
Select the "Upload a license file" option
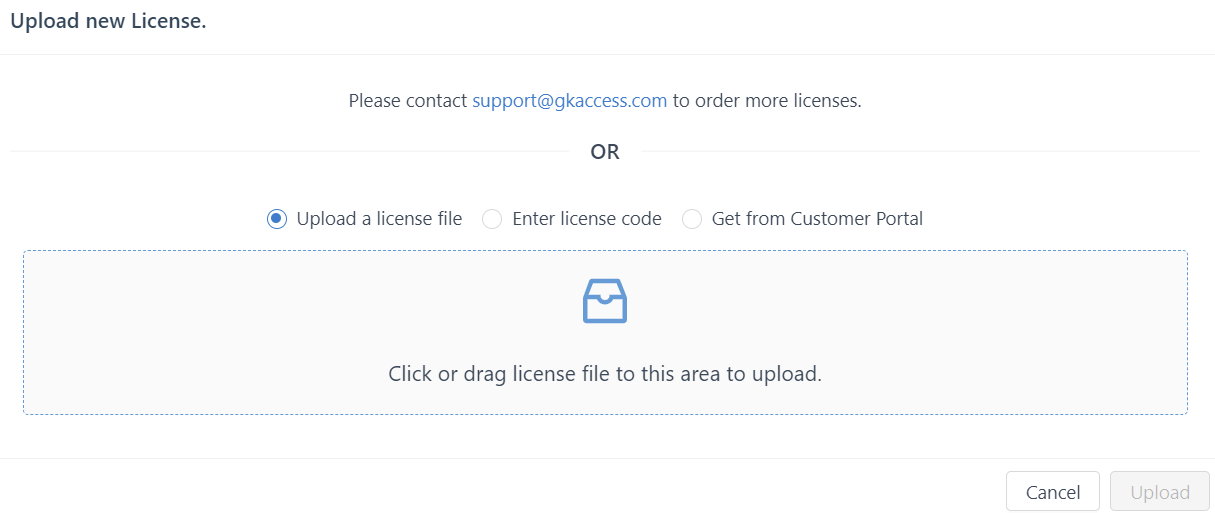365,219
